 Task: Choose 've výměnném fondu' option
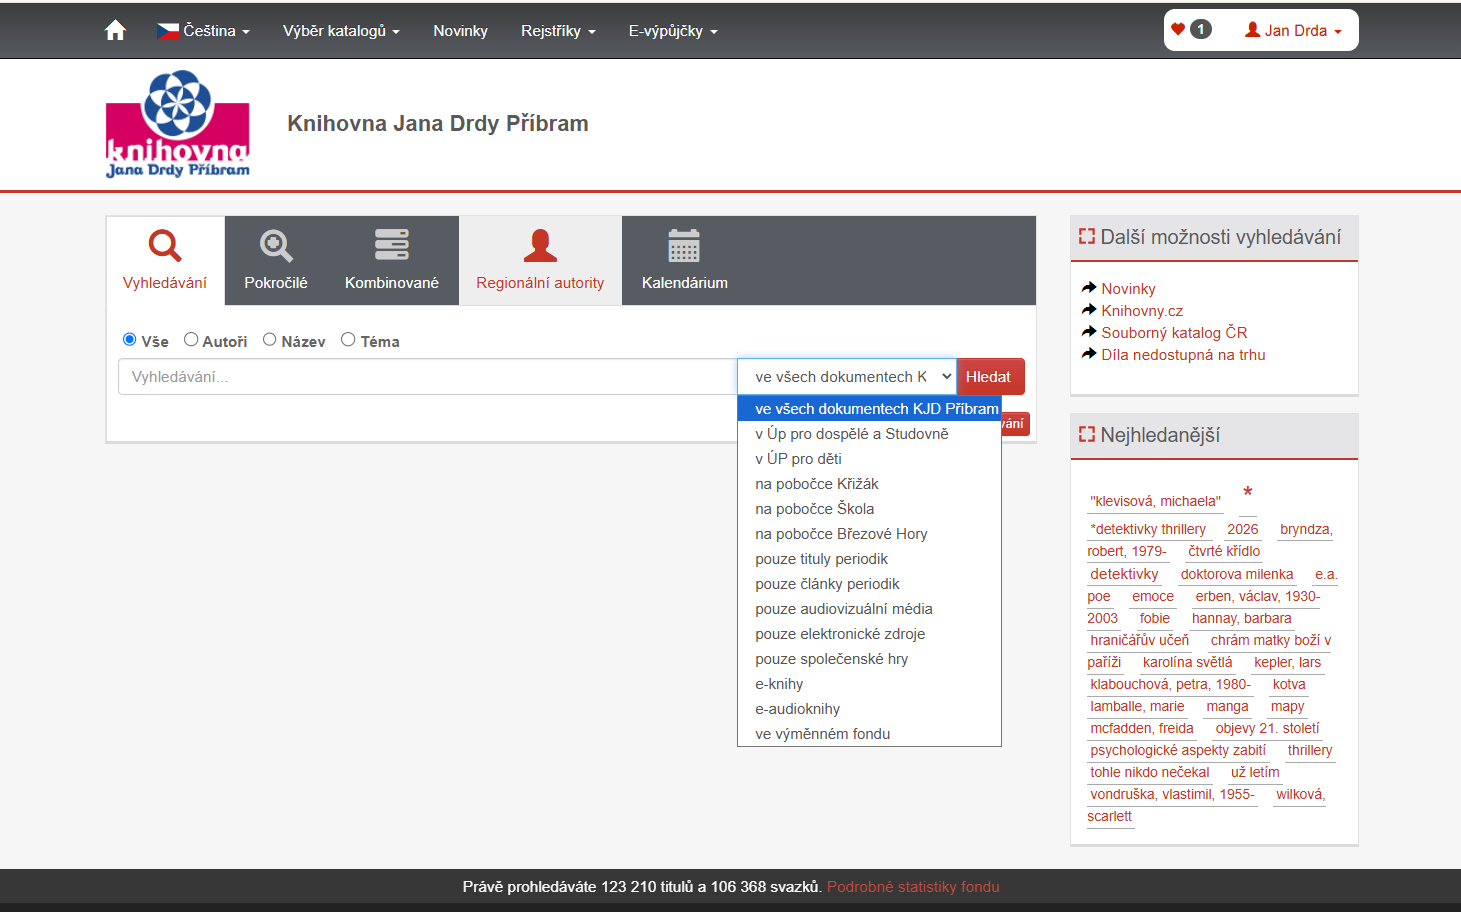(869, 734)
